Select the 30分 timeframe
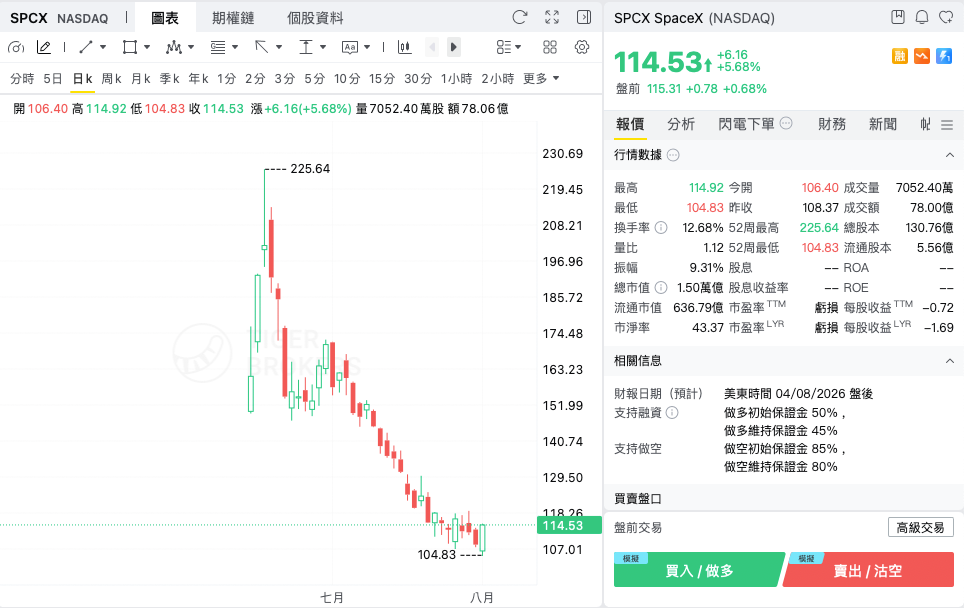This screenshot has width=964, height=608. click(418, 79)
